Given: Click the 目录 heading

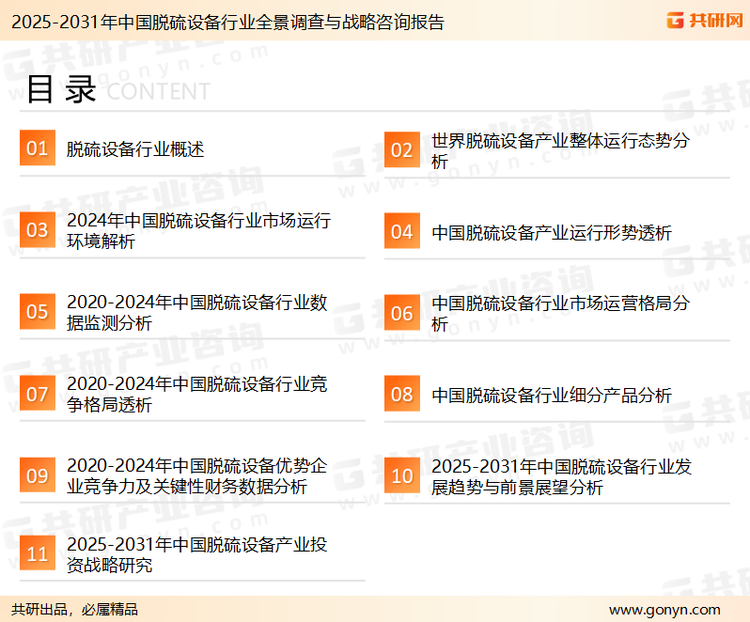Looking at the screenshot, I should point(61,89).
